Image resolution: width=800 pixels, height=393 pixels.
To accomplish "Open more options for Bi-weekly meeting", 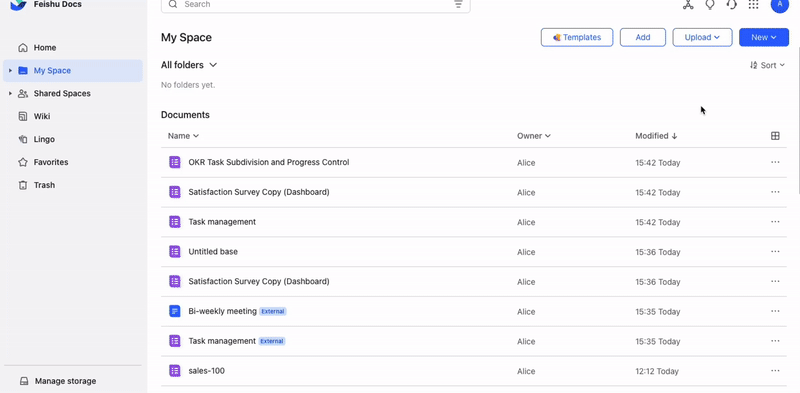I will point(775,311).
